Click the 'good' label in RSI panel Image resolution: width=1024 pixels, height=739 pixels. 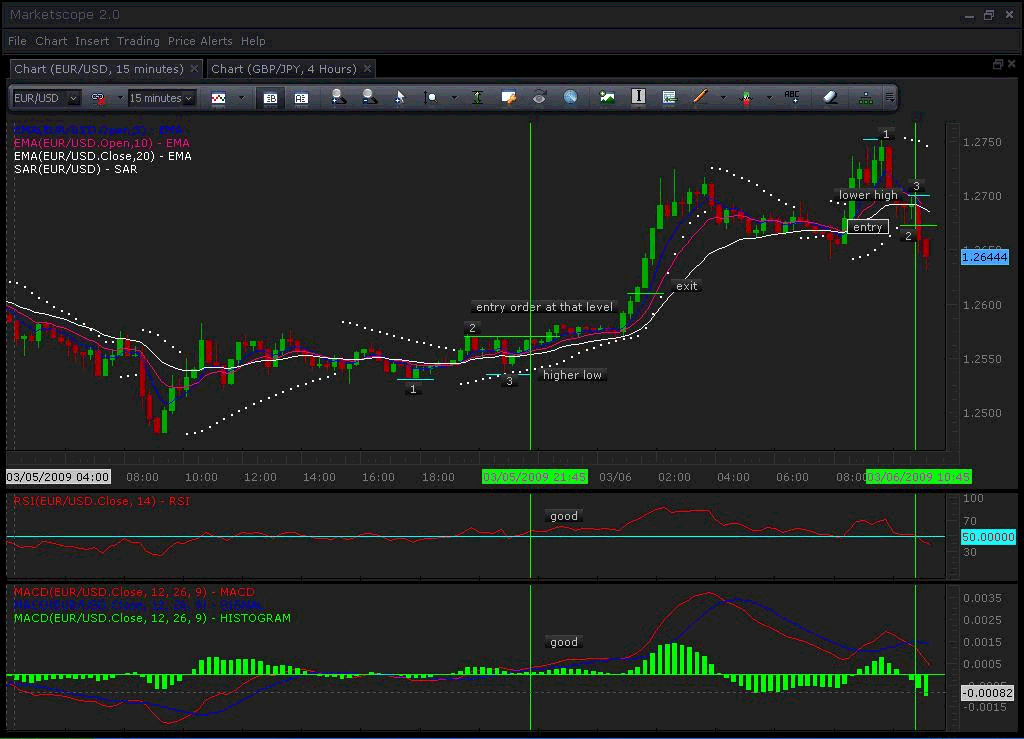(x=564, y=516)
